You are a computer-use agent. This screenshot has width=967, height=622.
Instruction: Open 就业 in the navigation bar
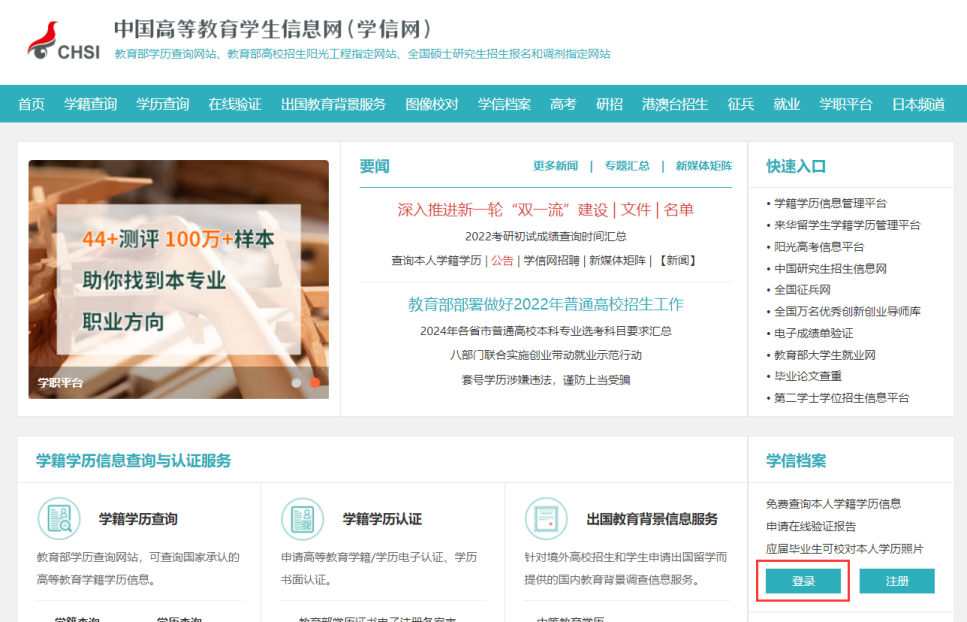787,104
